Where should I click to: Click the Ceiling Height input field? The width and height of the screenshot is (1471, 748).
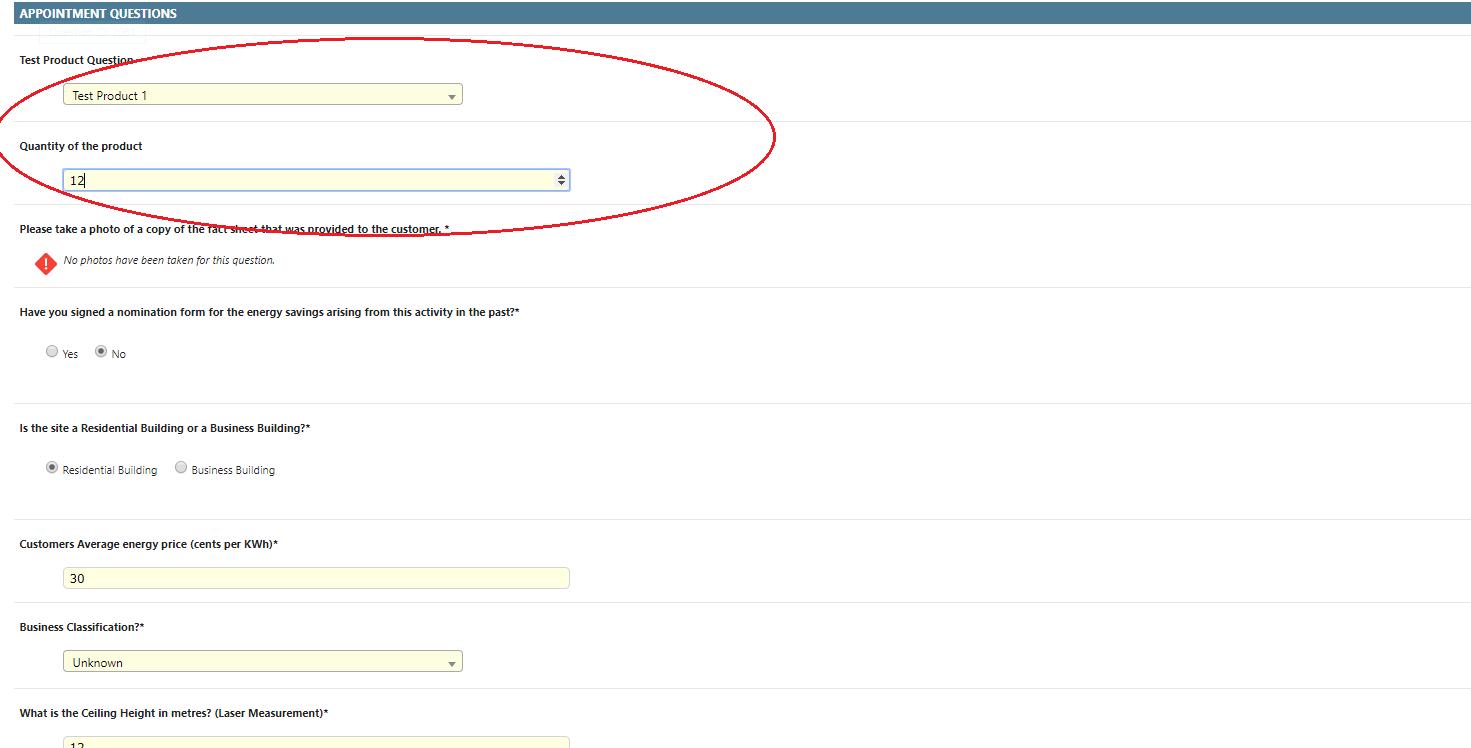tap(316, 742)
